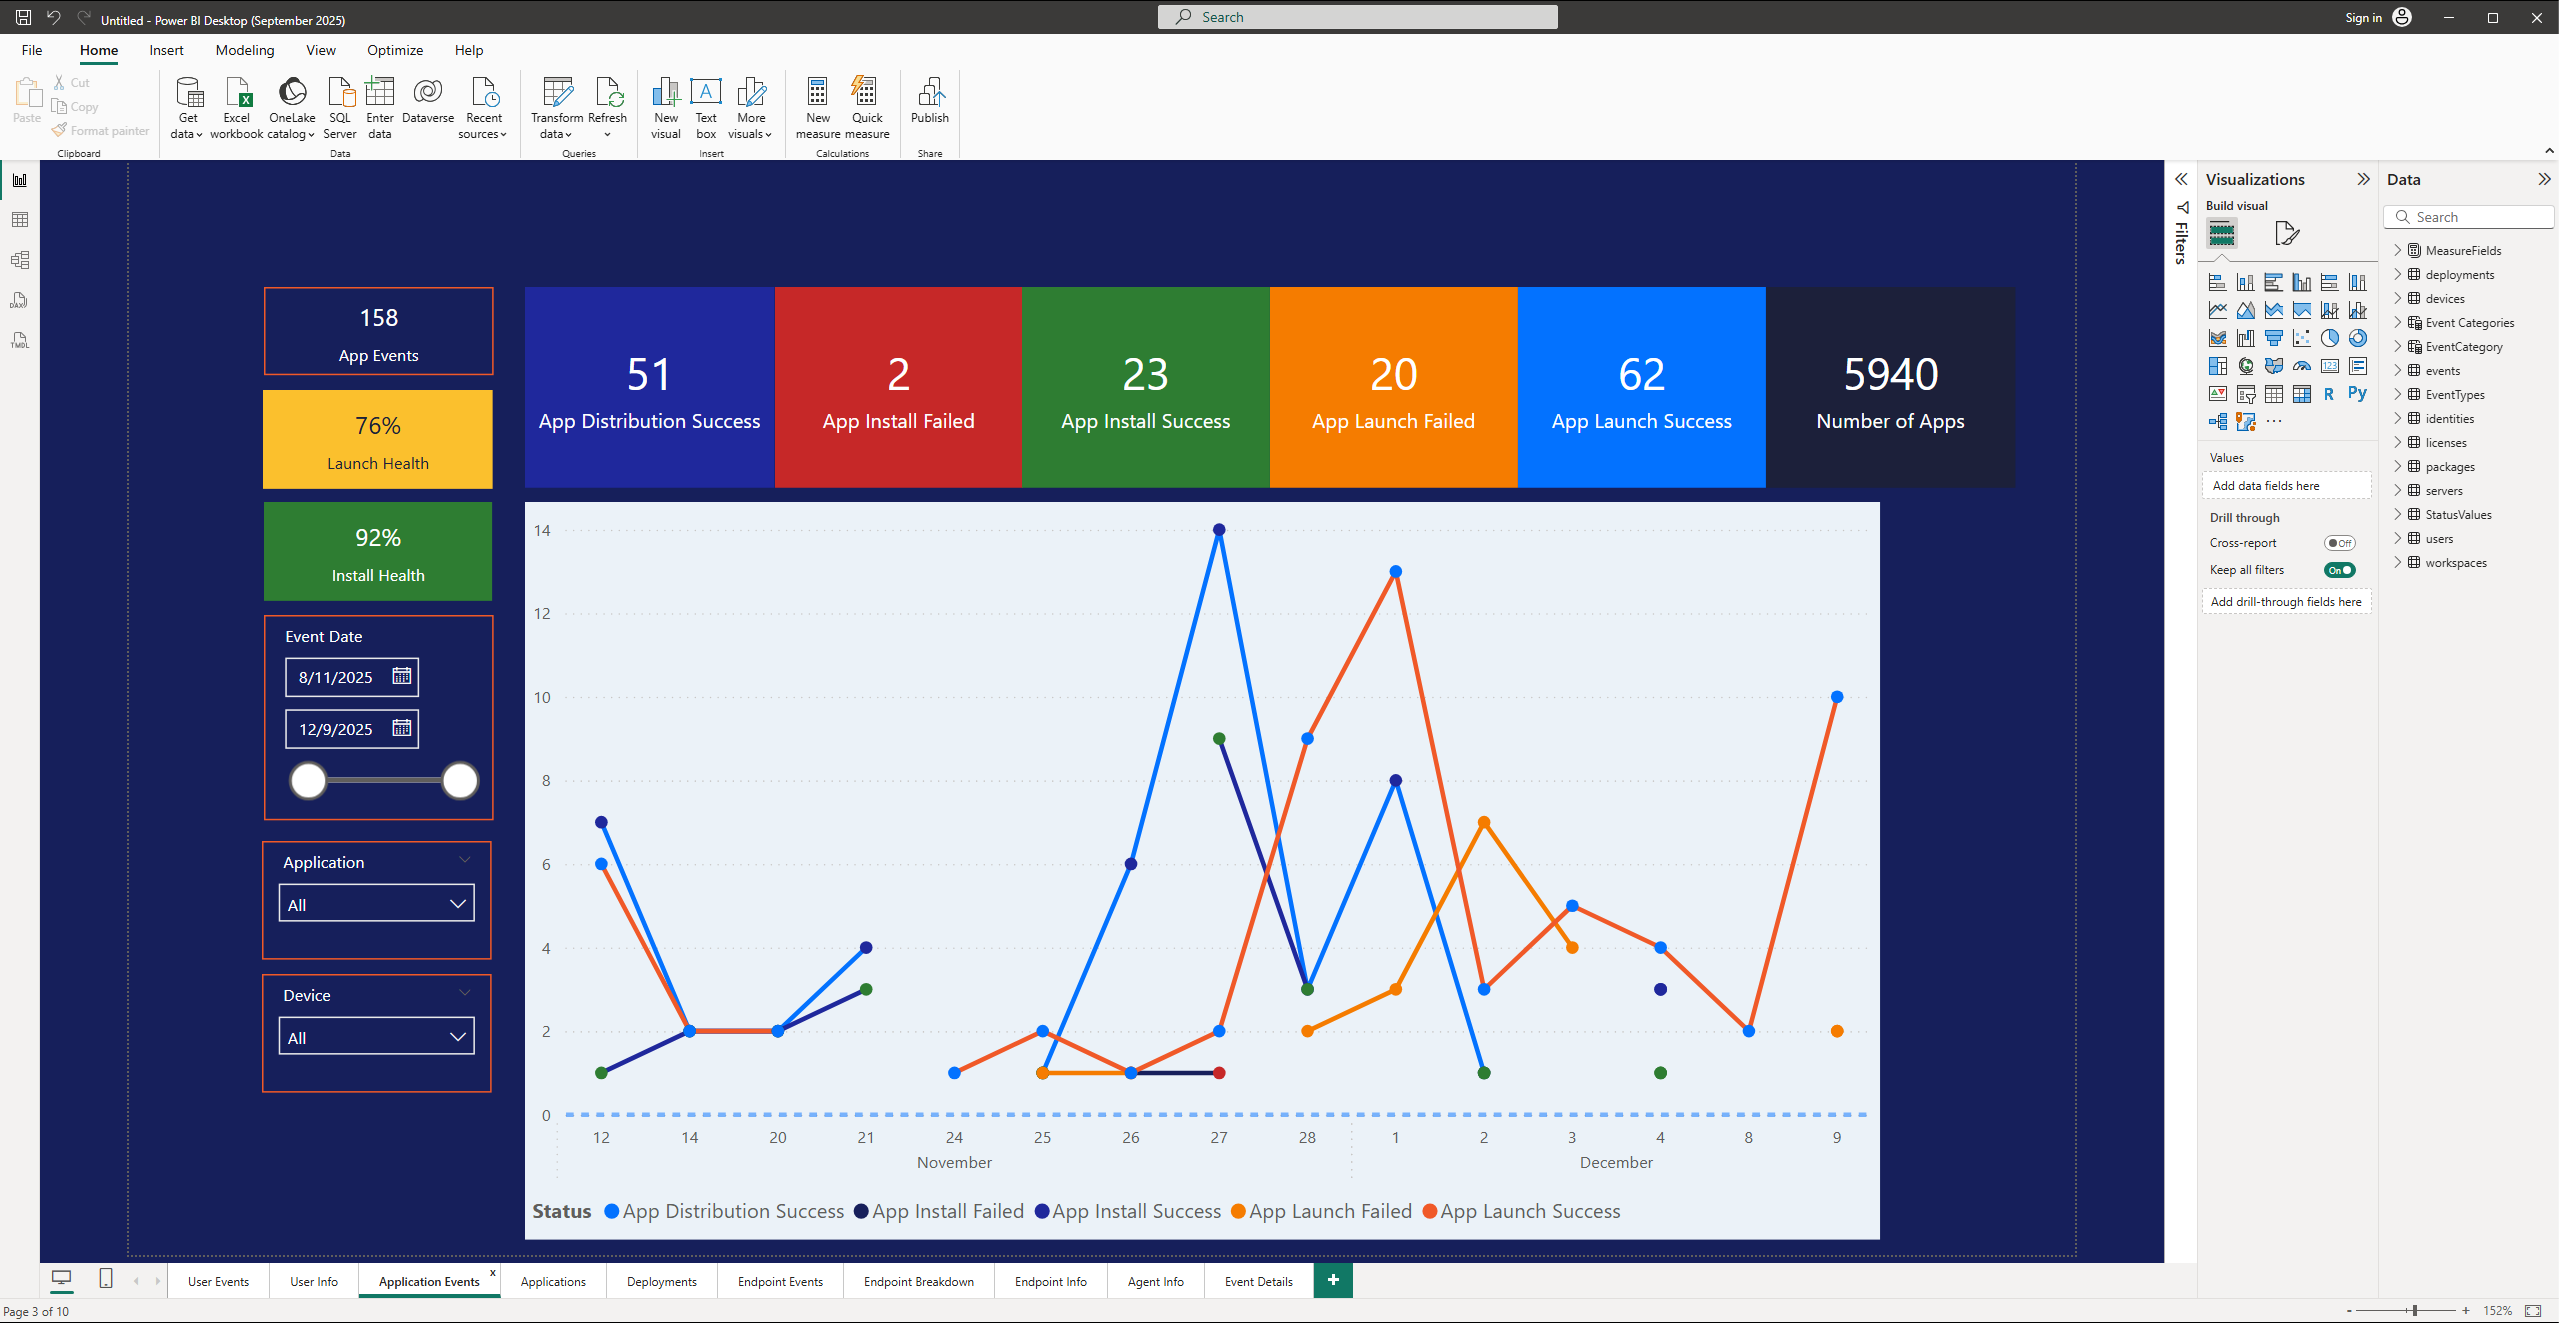Open Format visual pane tab icon
Viewport: 2559px width, 1323px height.
point(2286,234)
